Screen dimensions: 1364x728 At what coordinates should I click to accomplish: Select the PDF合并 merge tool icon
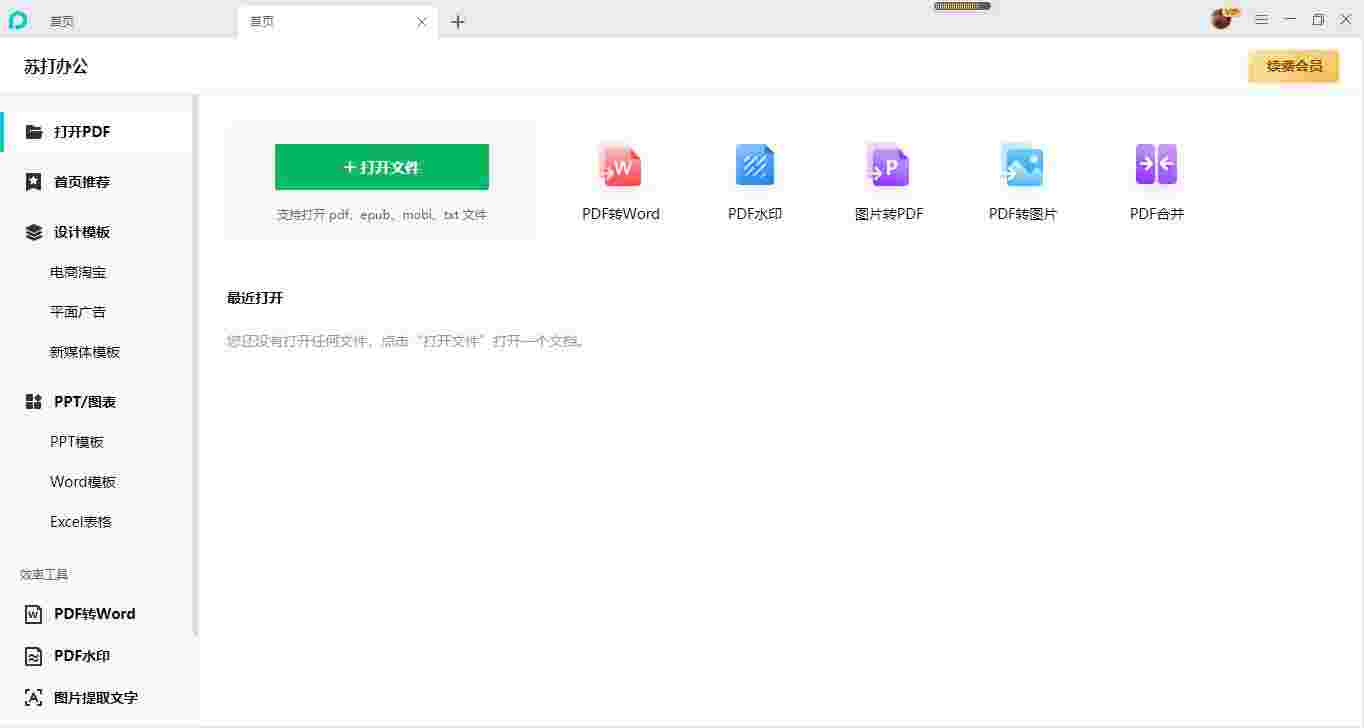pos(1156,165)
